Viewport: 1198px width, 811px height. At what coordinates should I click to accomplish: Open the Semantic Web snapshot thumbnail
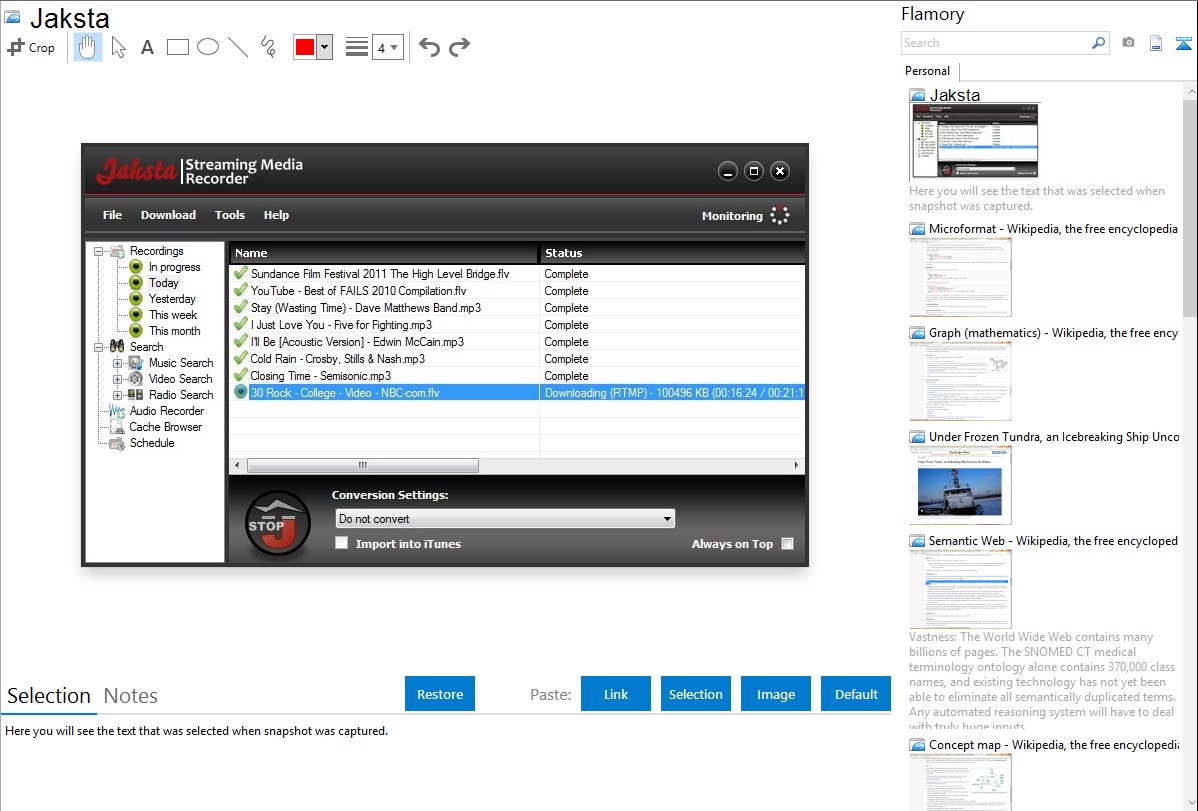click(x=960, y=589)
